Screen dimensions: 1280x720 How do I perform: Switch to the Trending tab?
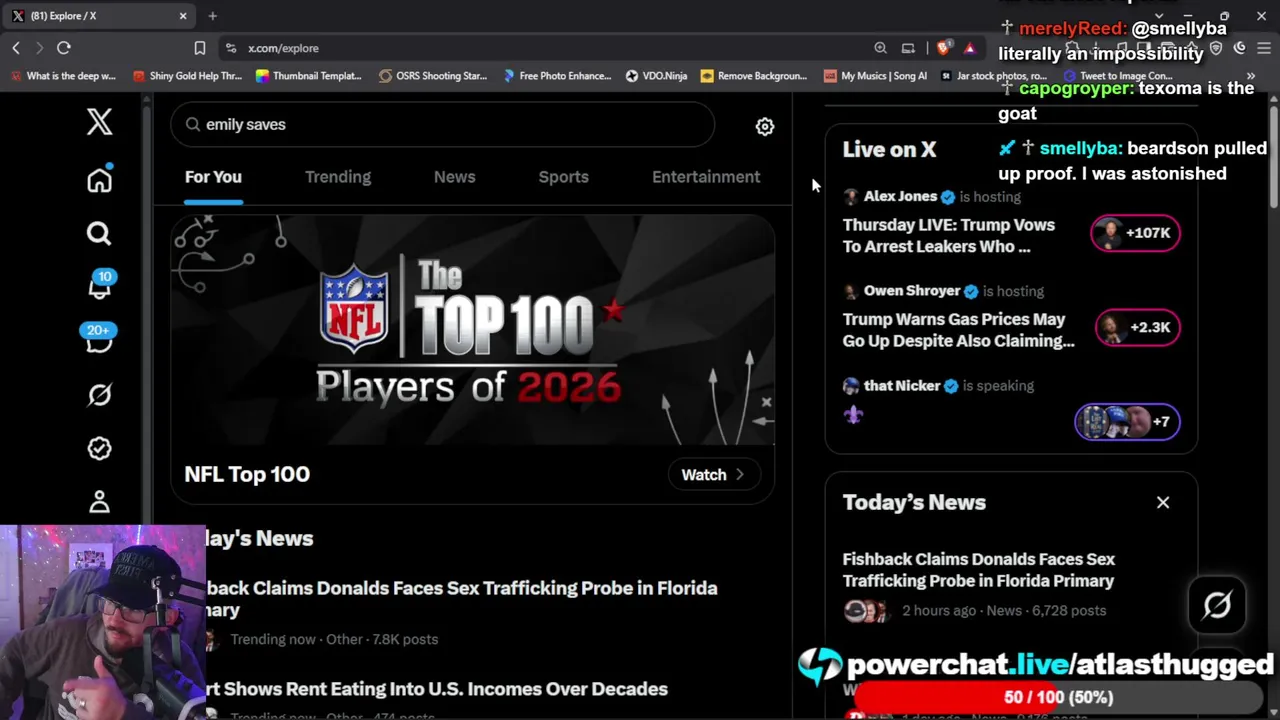click(x=338, y=177)
